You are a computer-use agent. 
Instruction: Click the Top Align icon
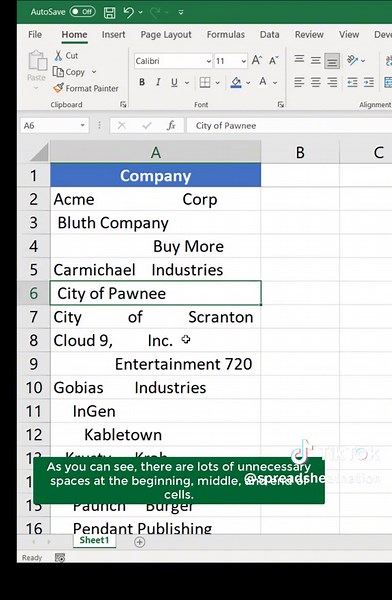[x=299, y=59]
